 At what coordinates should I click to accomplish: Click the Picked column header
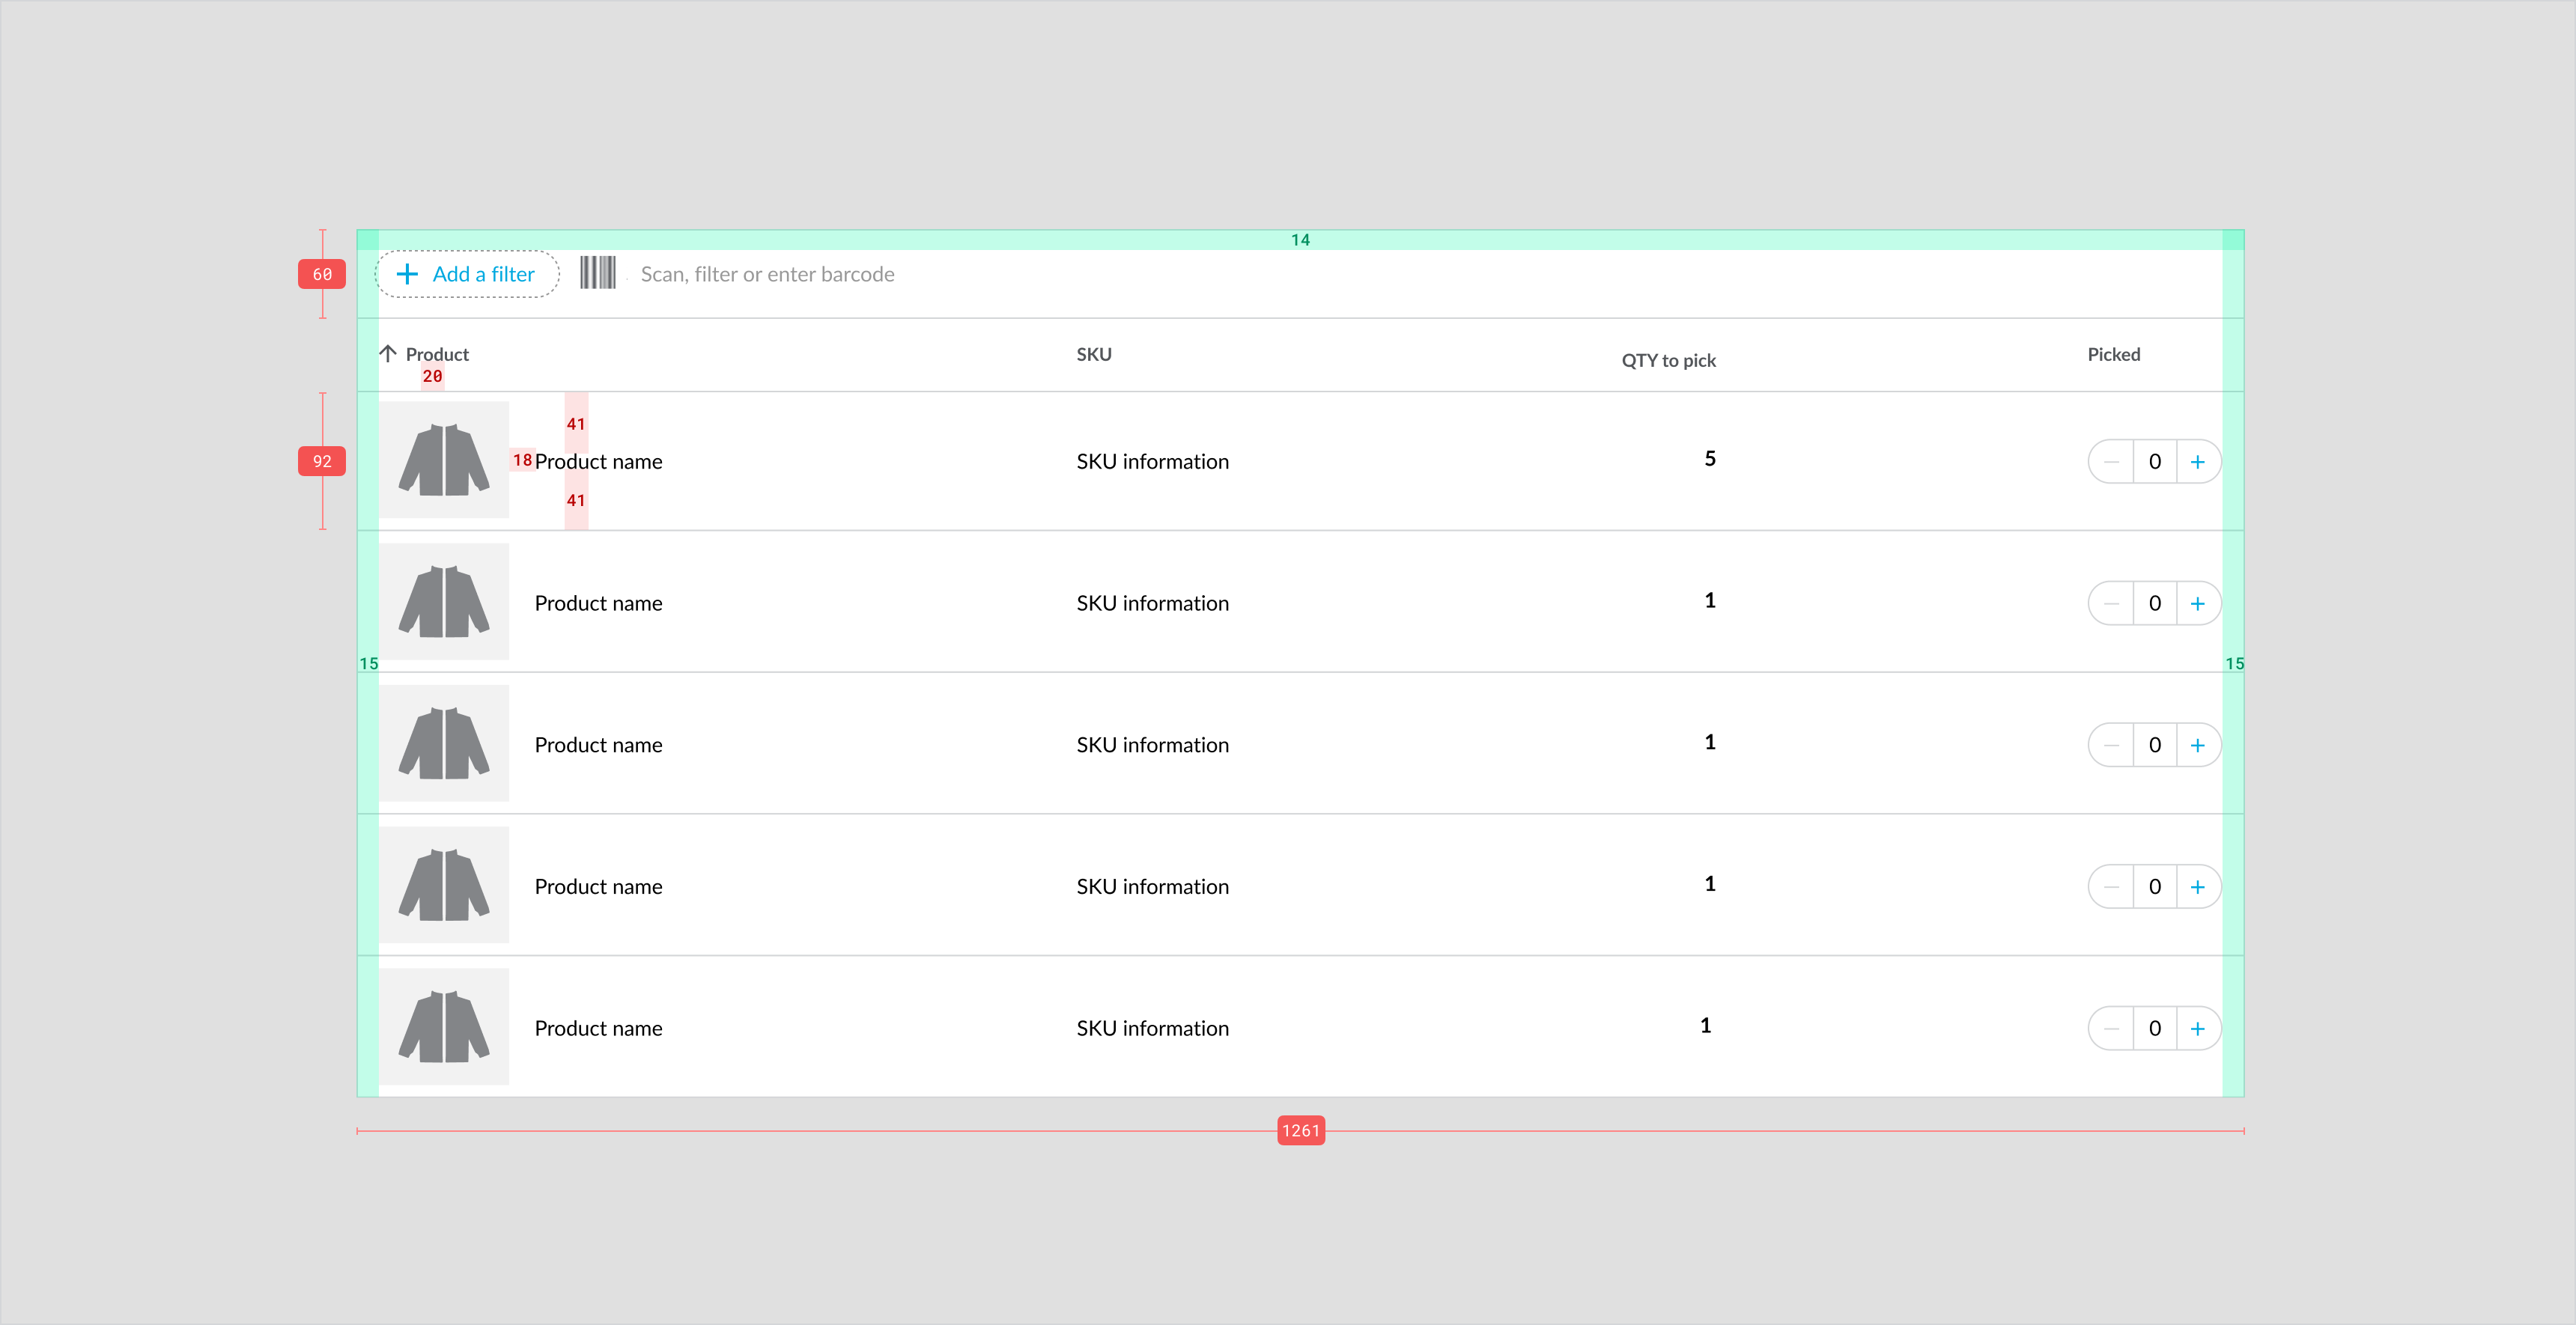[x=2113, y=354]
